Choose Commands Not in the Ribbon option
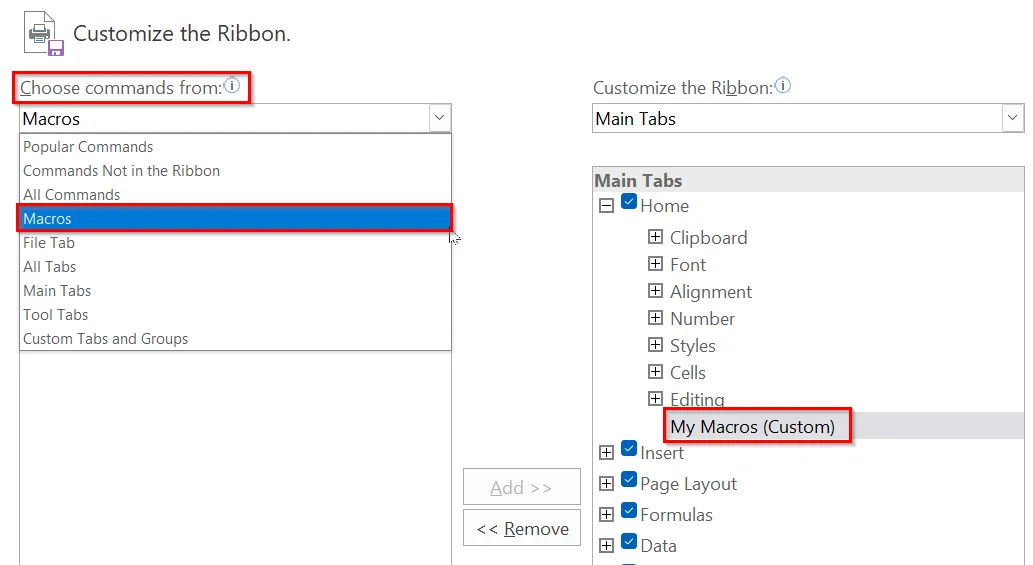The width and height of the screenshot is (1033, 565). [x=235, y=171]
